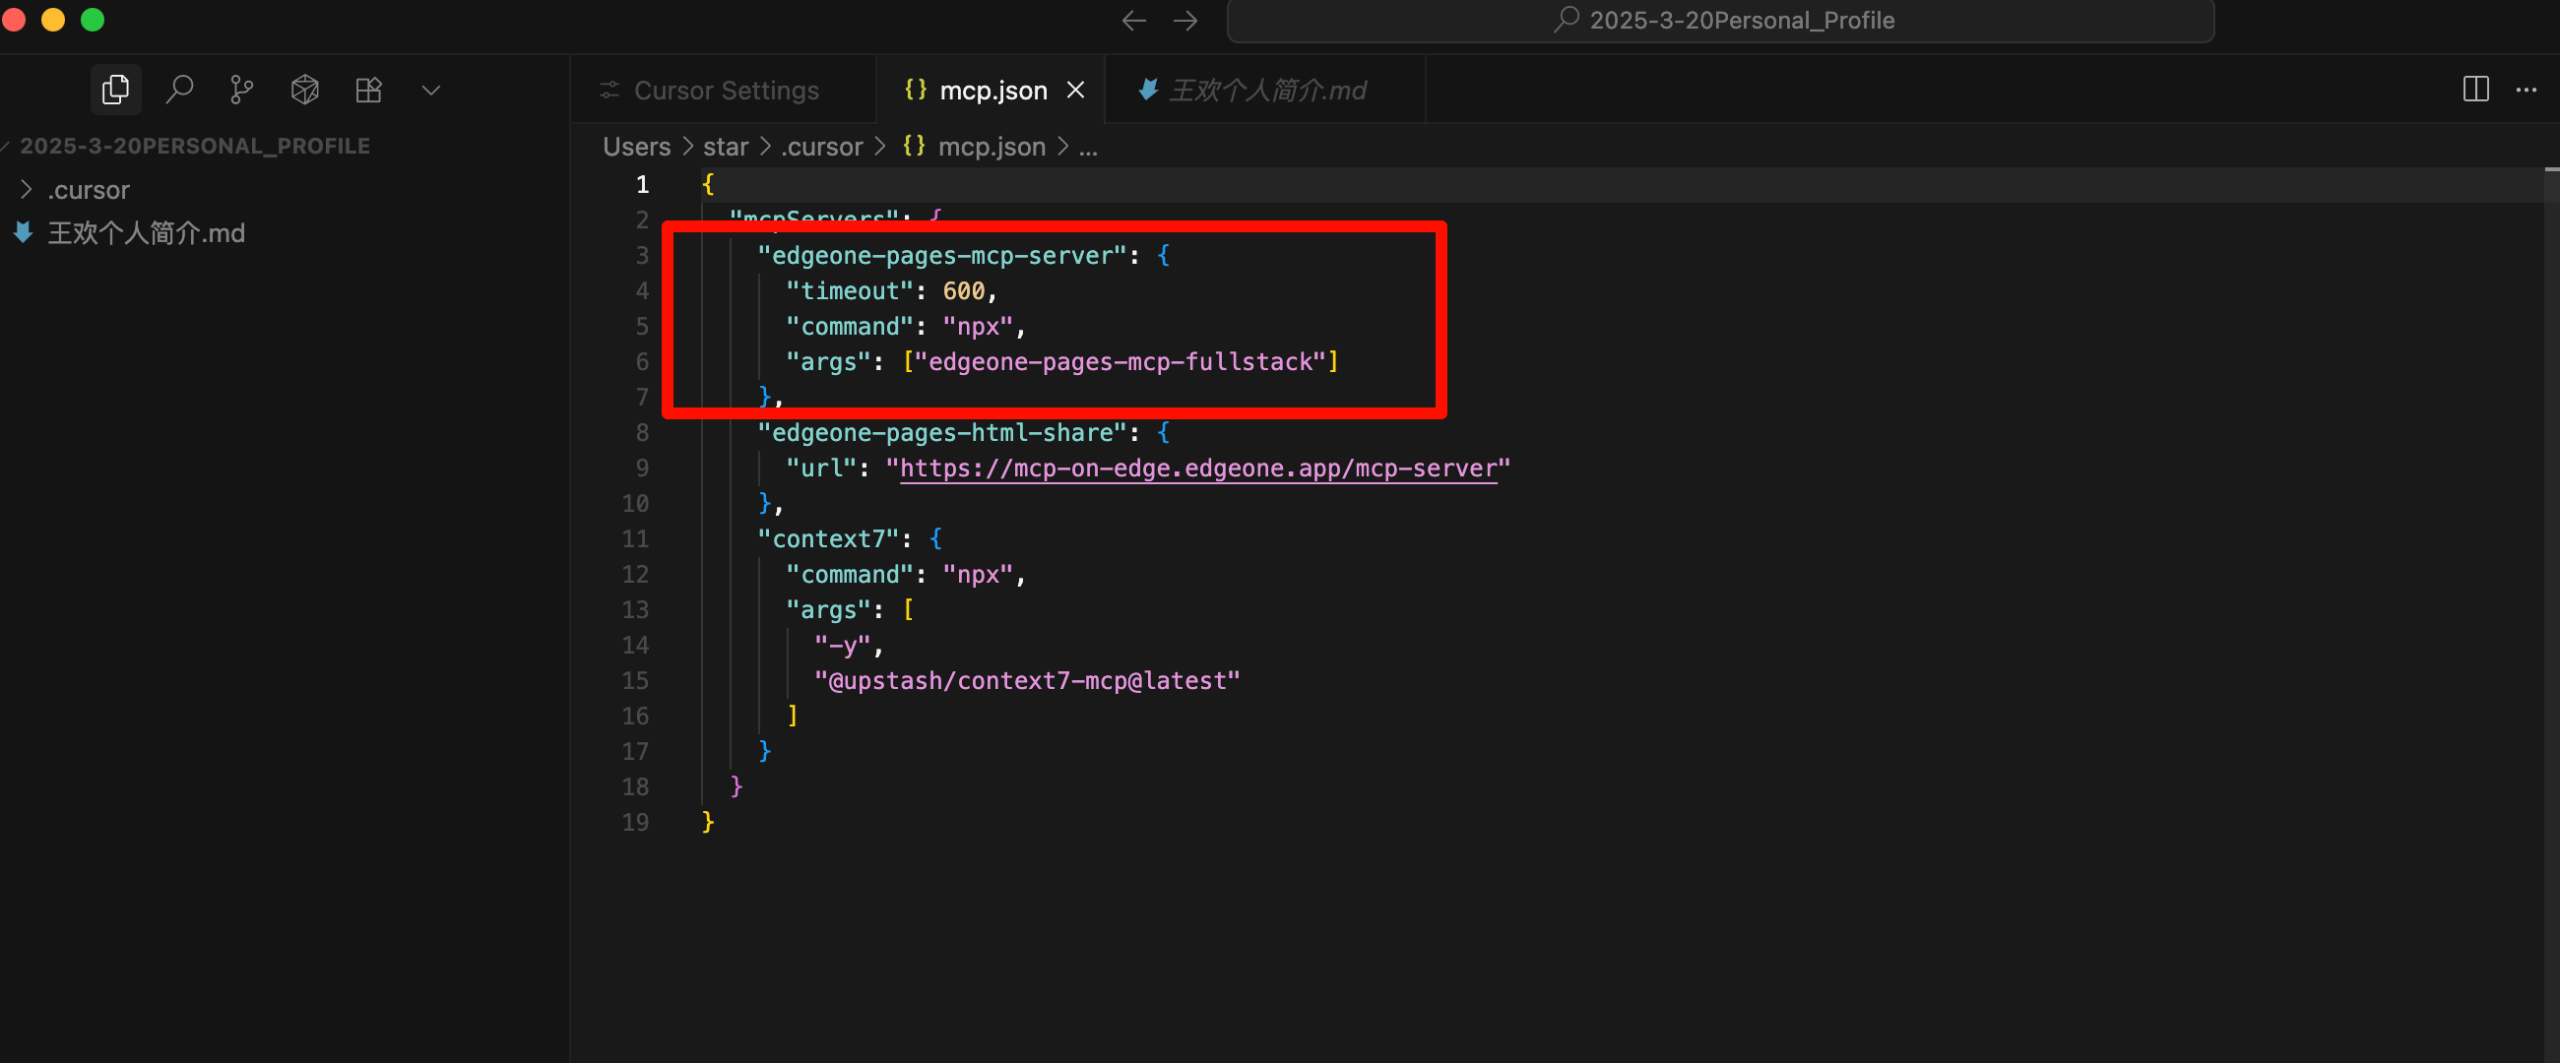Open 王欢个人简介.md in the file tree
This screenshot has width=2560, height=1063.
(x=146, y=233)
